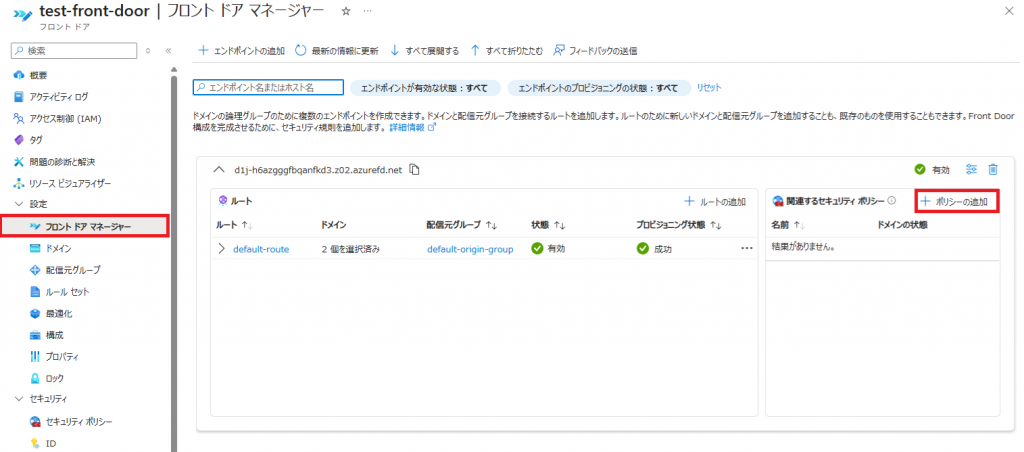1024x452 pixels.
Task: Click すべて折りたたむ toolbar button
Action: tap(507, 50)
